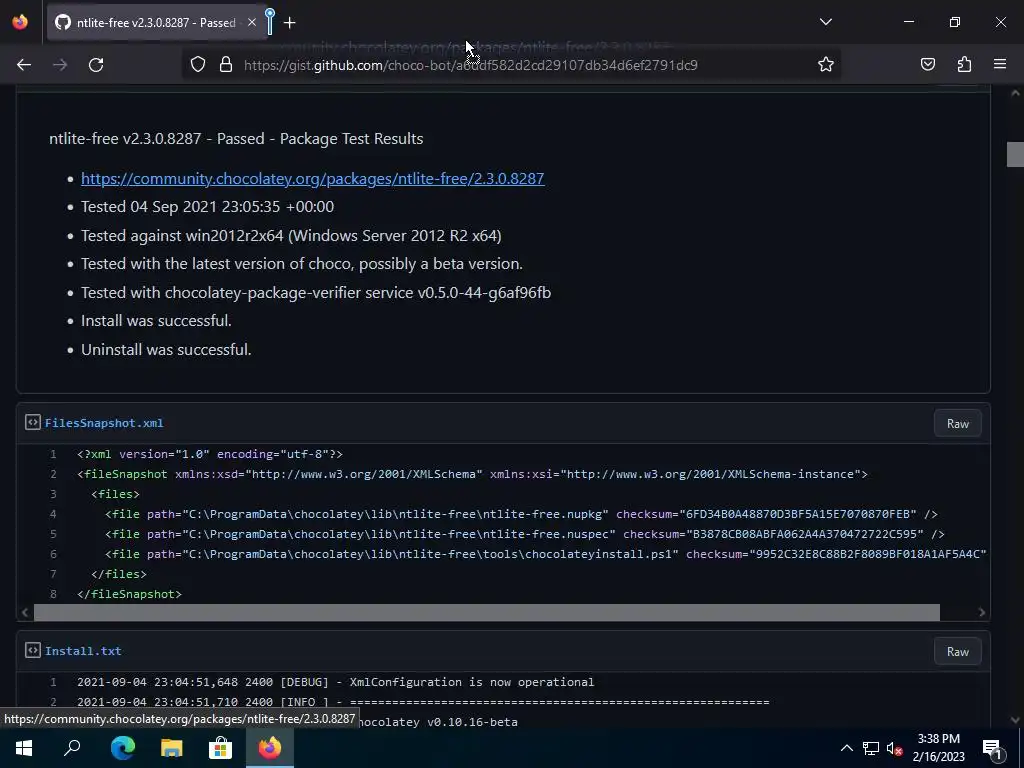This screenshot has width=1024, height=768.
Task: Click Firefox icon in the taskbar
Action: point(269,748)
